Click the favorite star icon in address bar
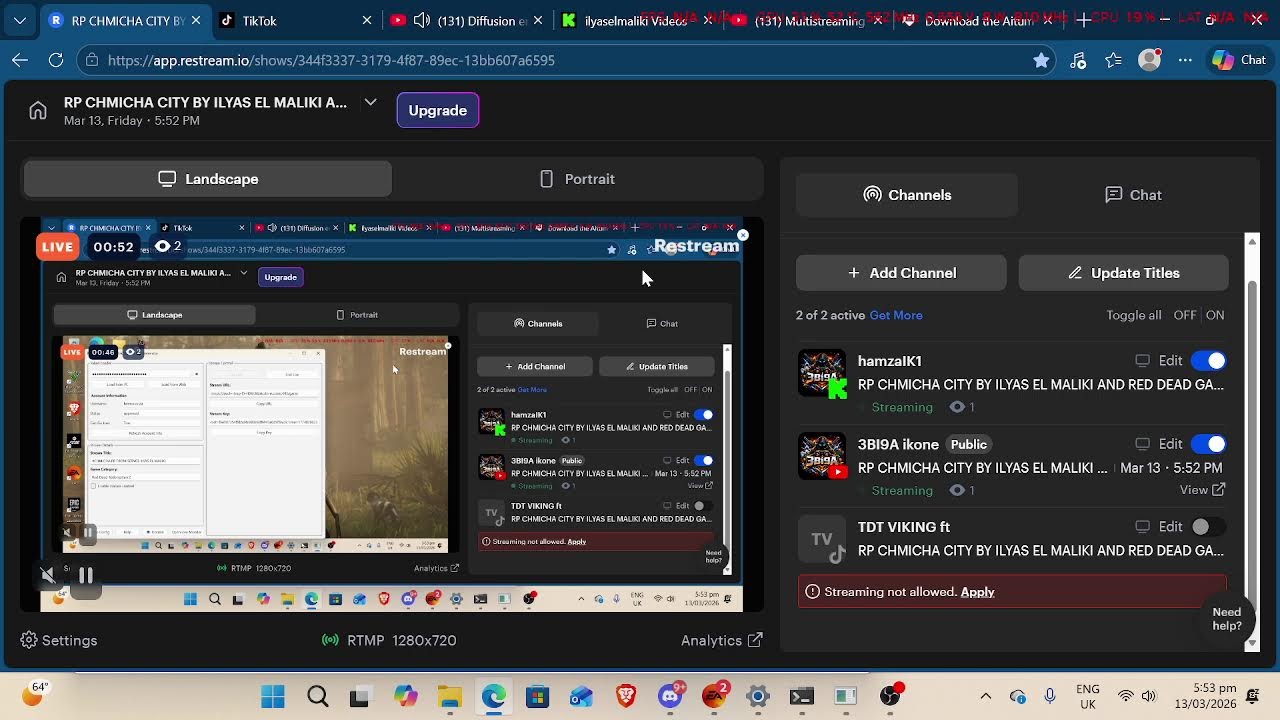Image resolution: width=1280 pixels, height=720 pixels. click(x=1041, y=60)
